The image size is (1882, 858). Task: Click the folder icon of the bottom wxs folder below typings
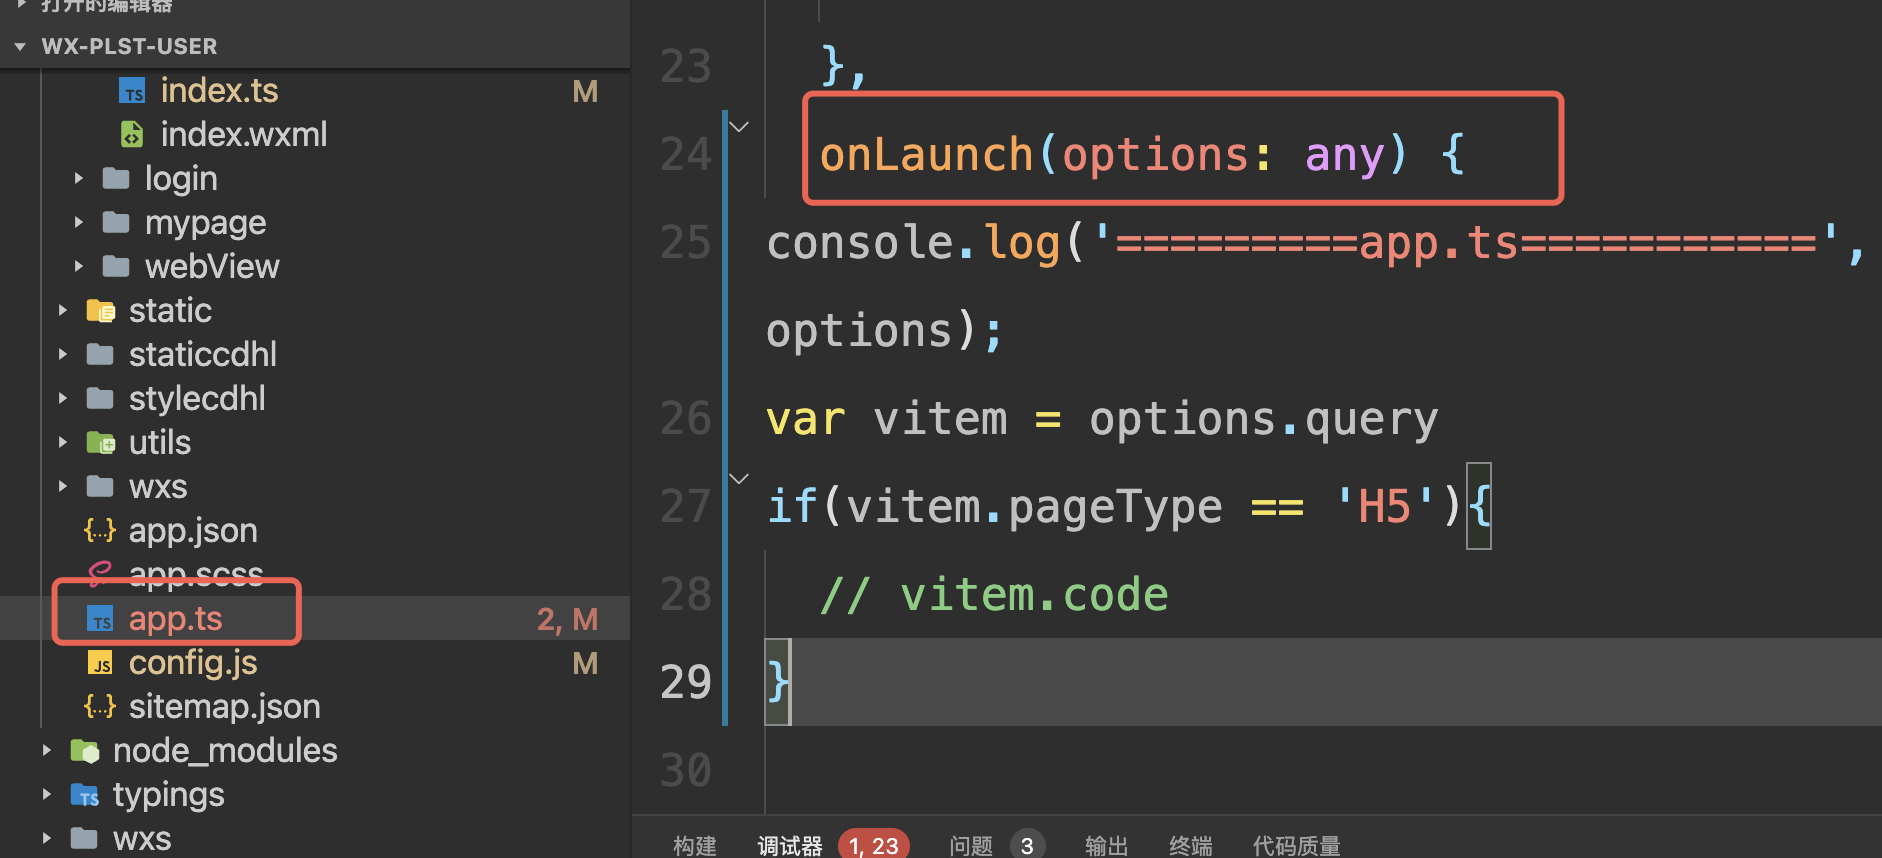84,838
